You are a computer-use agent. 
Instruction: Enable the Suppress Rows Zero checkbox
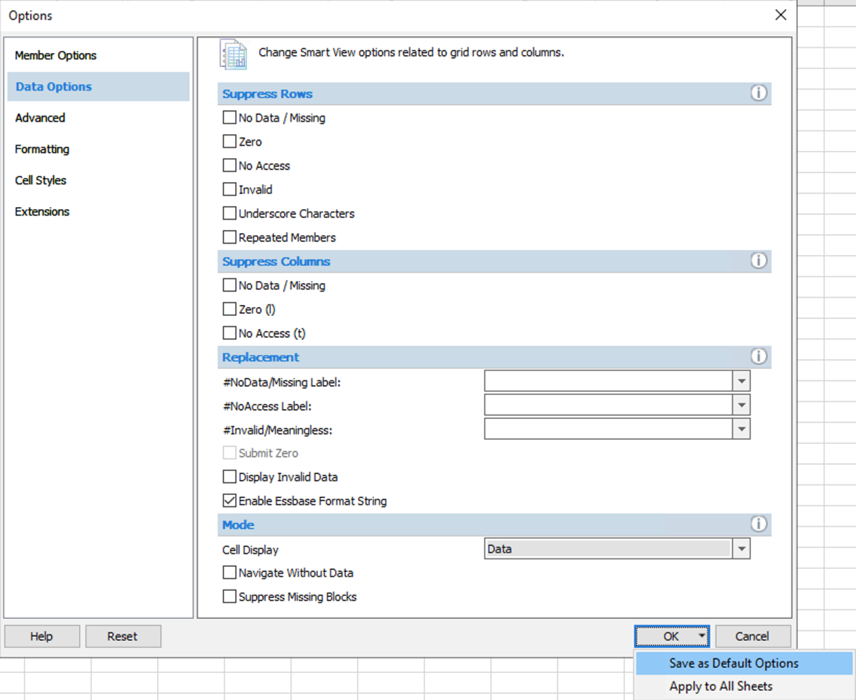[230, 142]
